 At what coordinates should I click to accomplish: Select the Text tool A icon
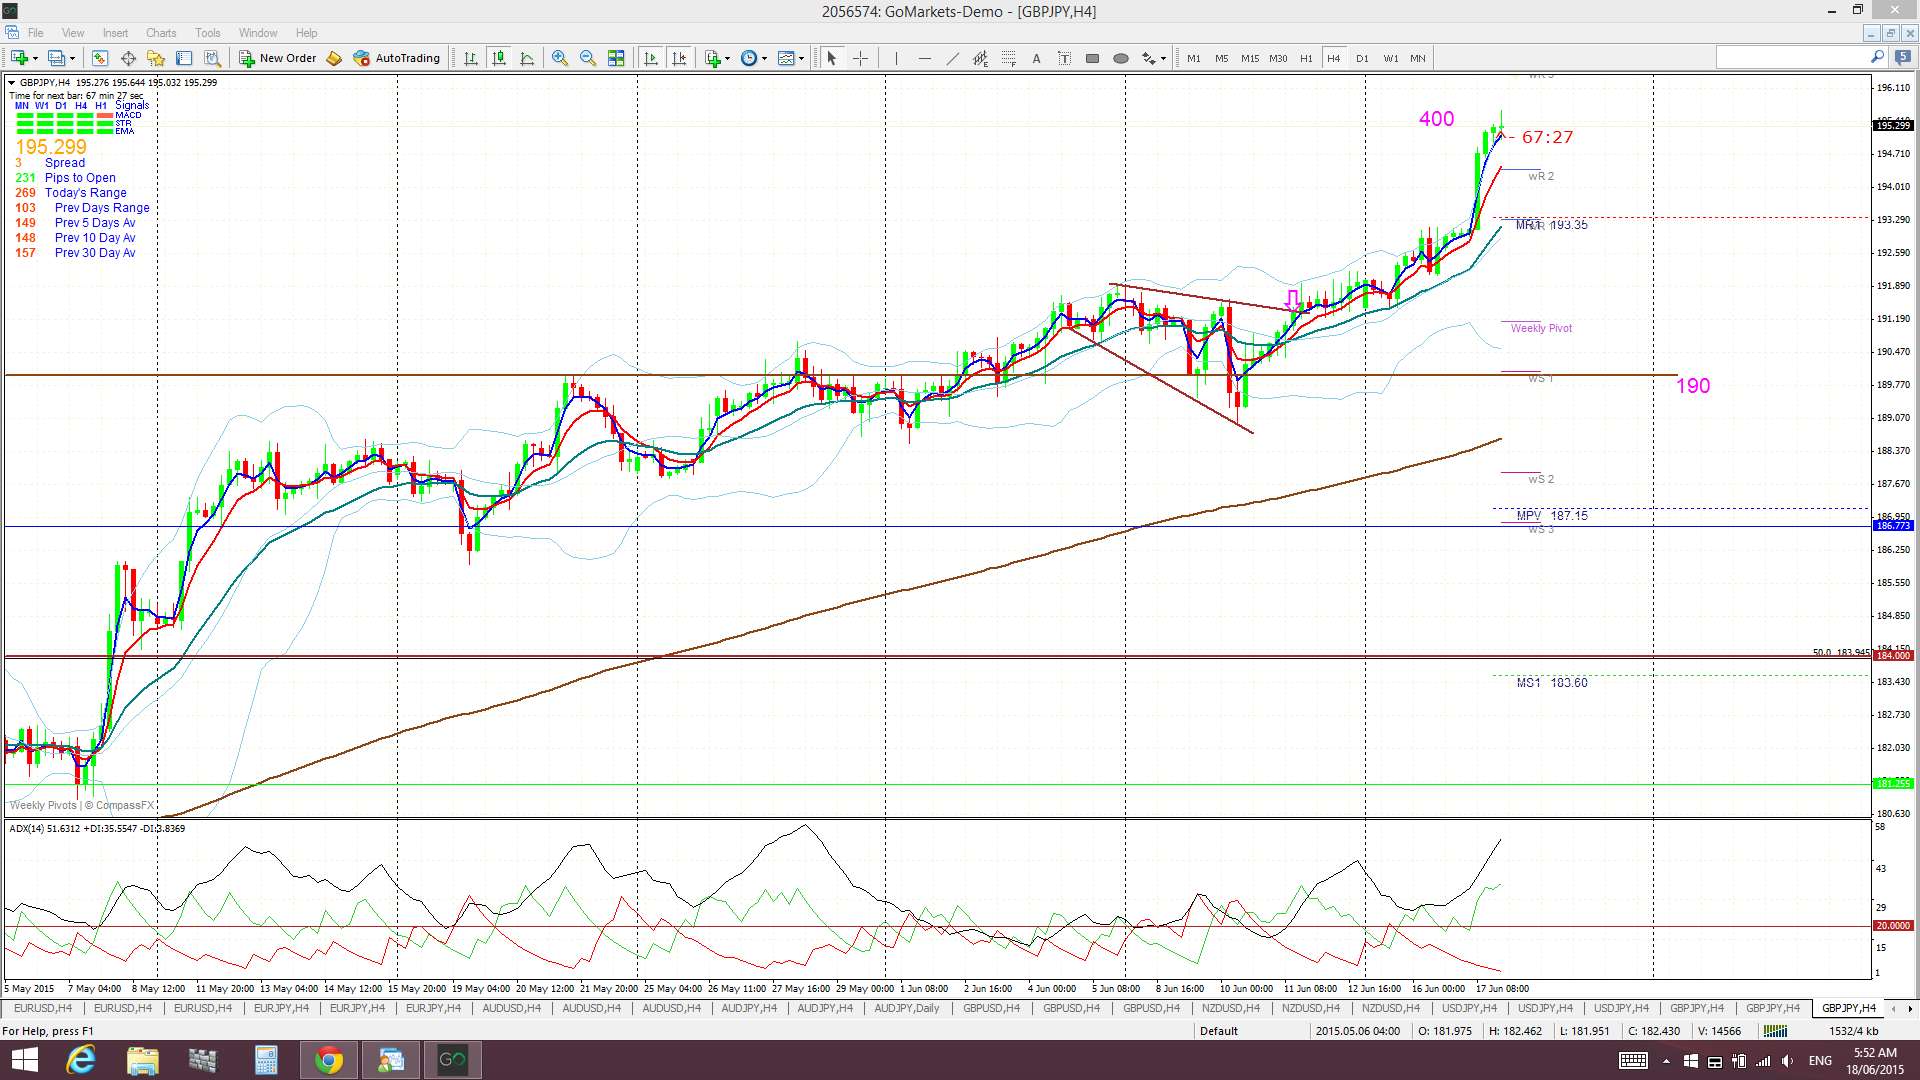[x=1036, y=58]
